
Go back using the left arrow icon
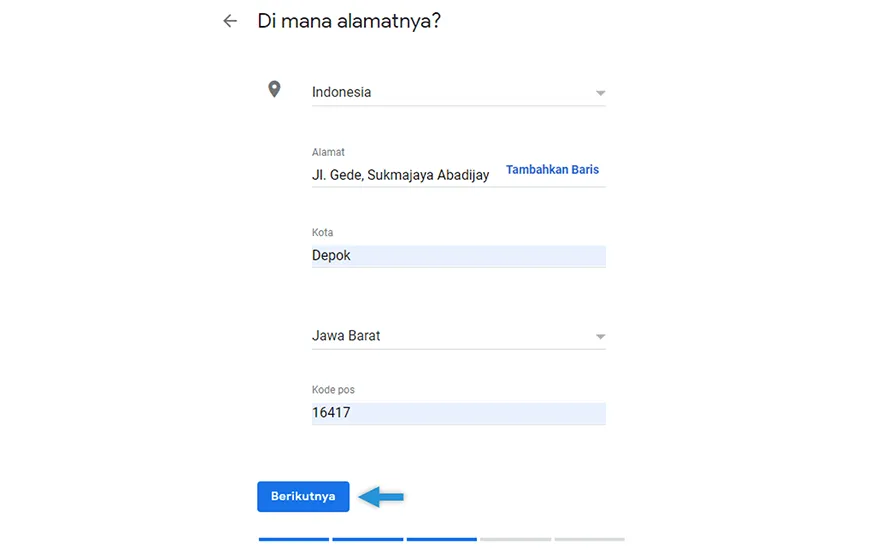pos(230,22)
